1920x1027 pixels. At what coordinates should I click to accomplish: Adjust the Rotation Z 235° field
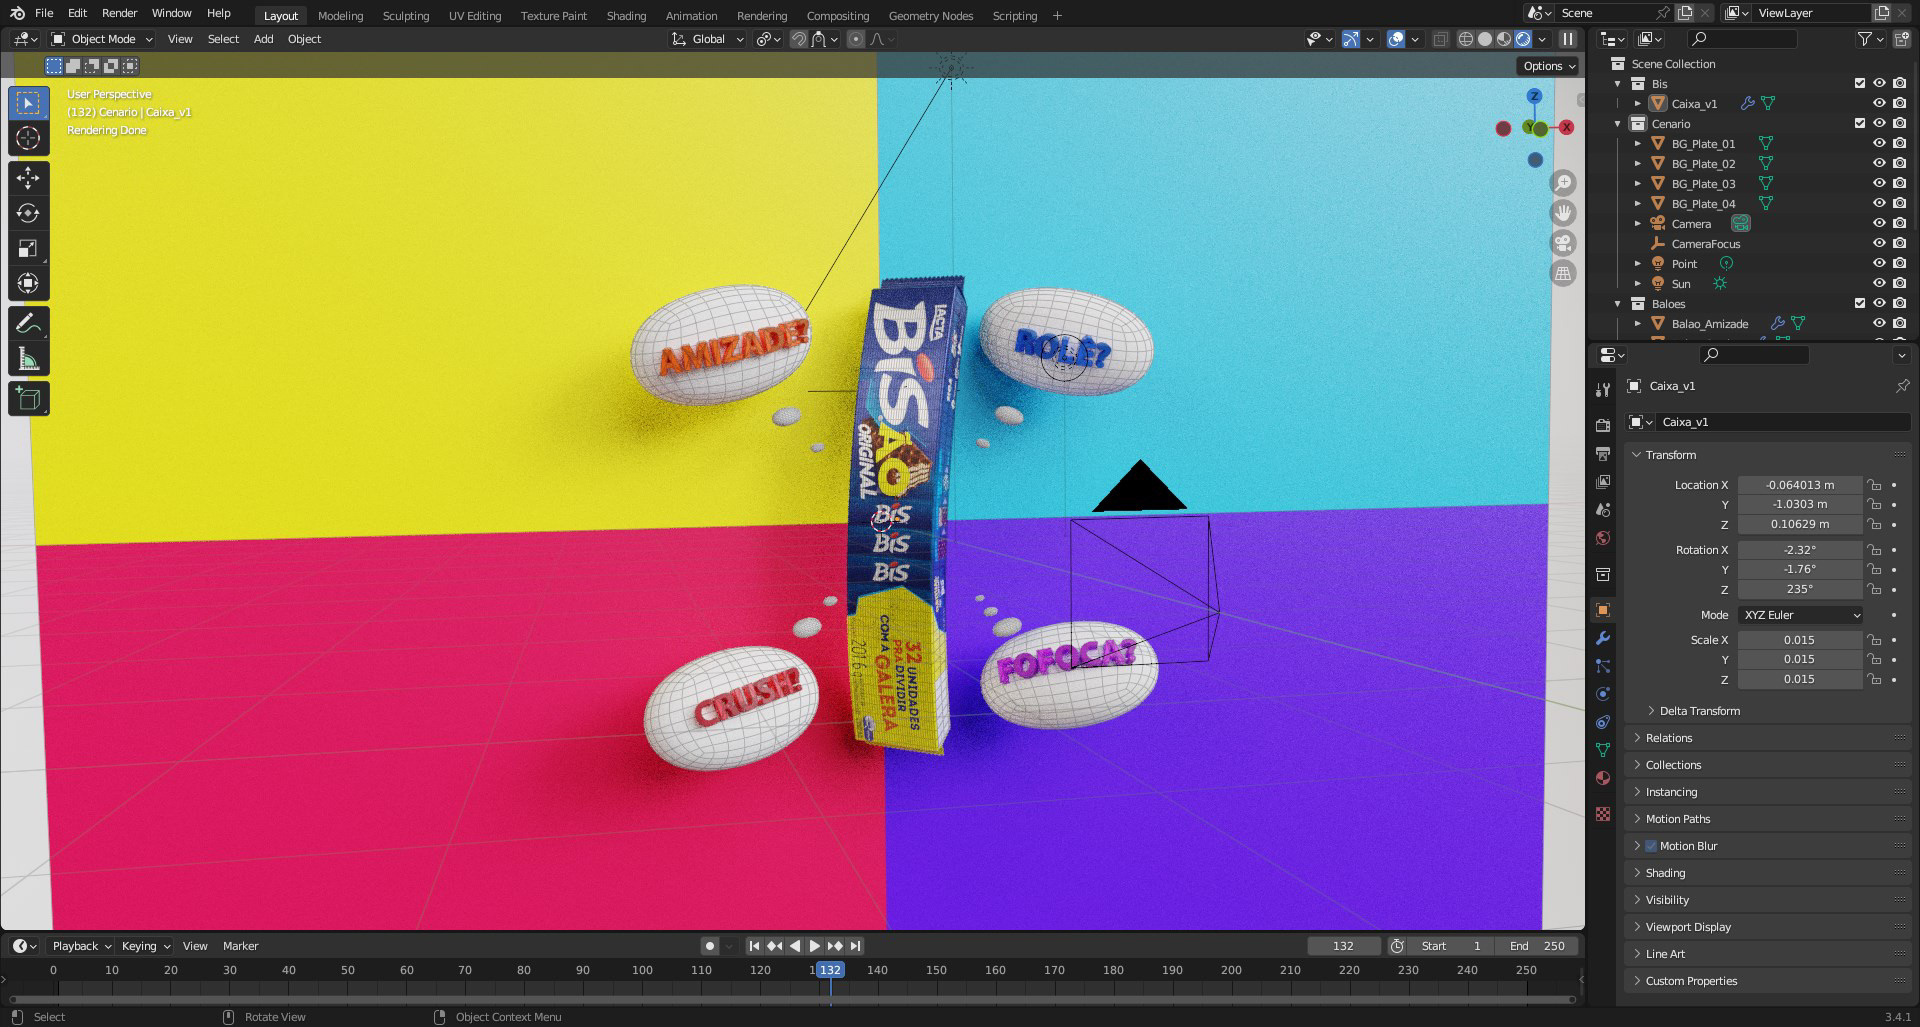(x=1799, y=589)
